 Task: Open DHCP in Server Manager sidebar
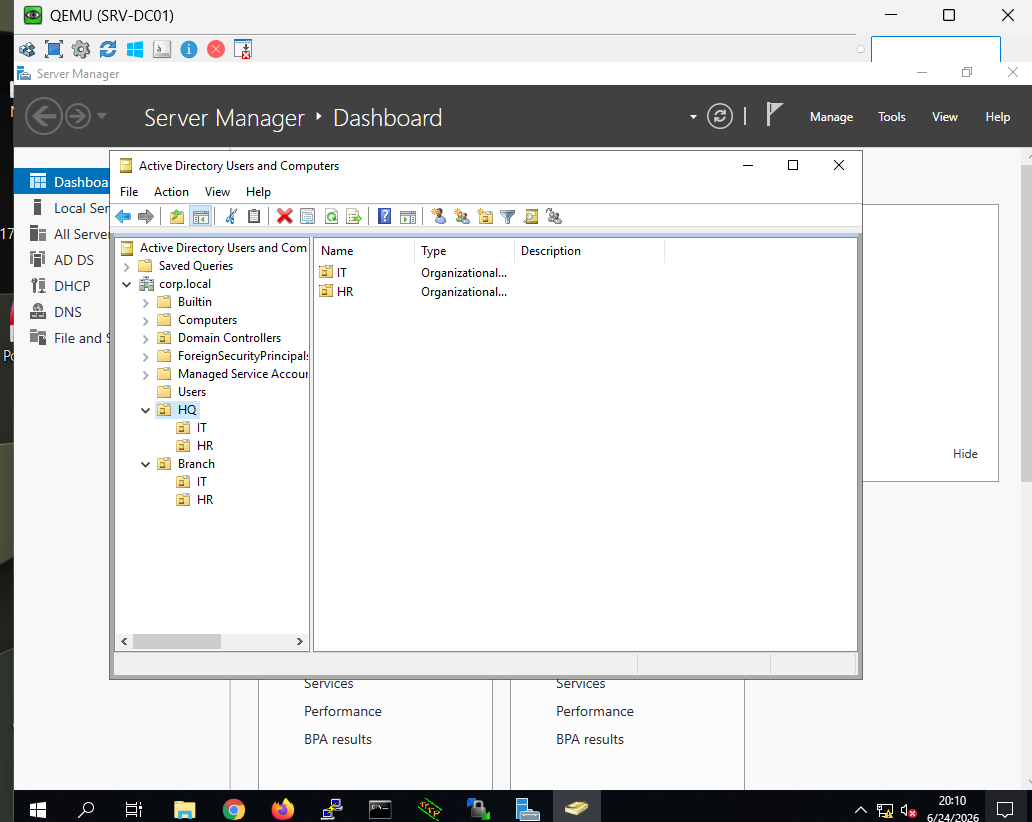72,286
